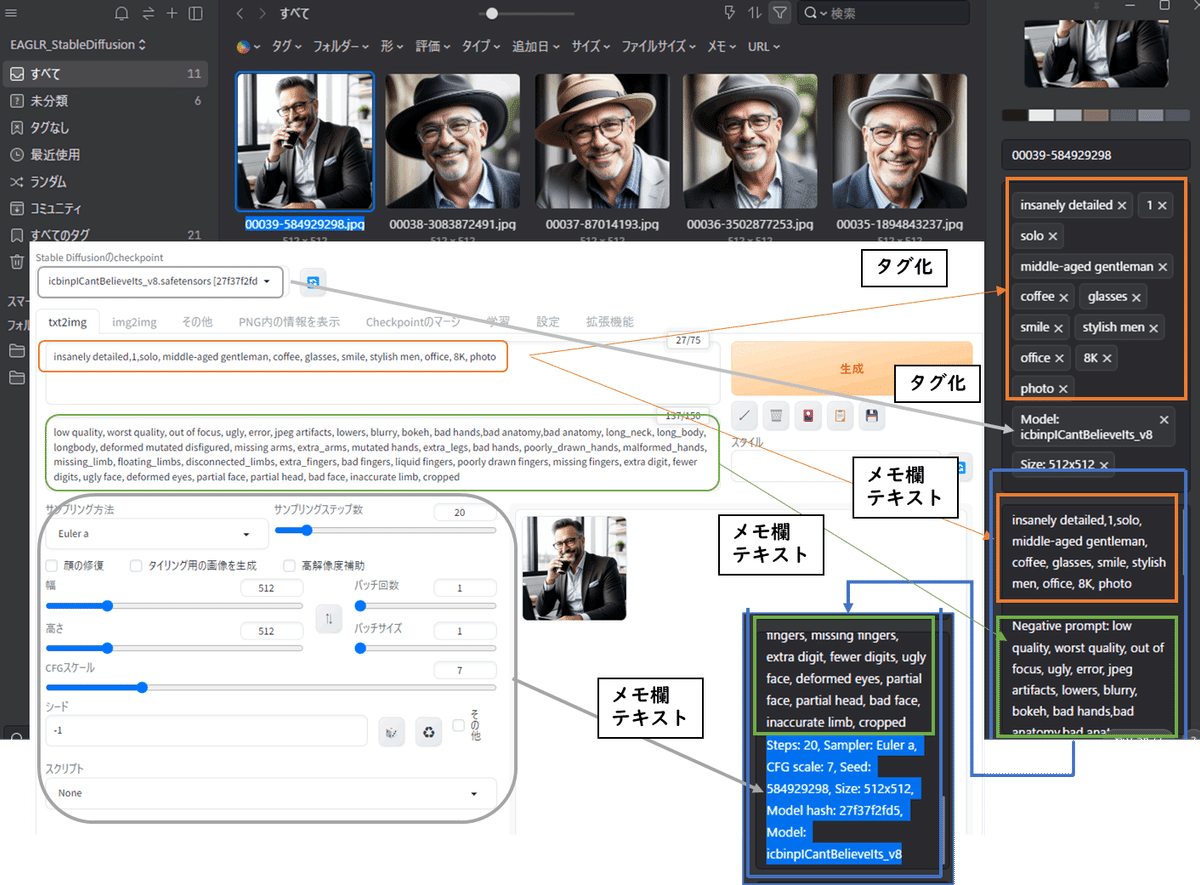Remove the 'photo' tag
Viewport: 1200px width, 885px height.
[1063, 389]
